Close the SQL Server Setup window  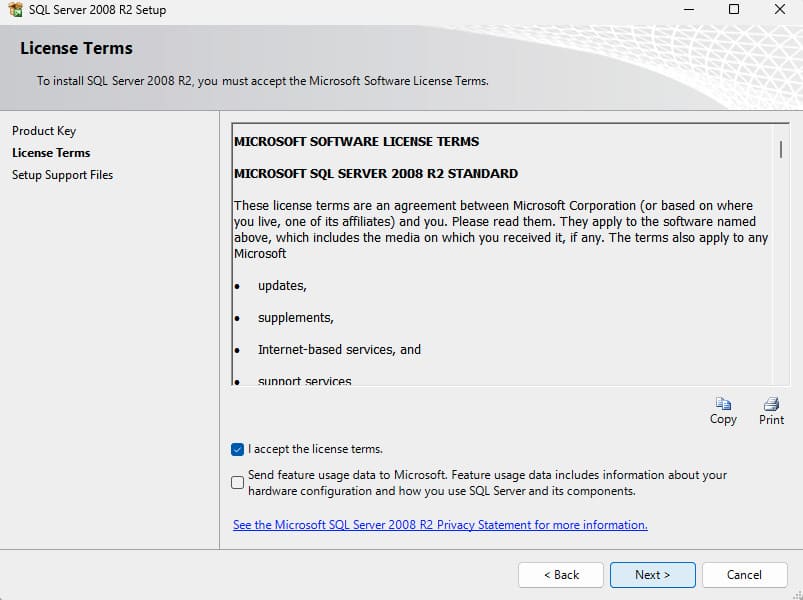tap(779, 10)
